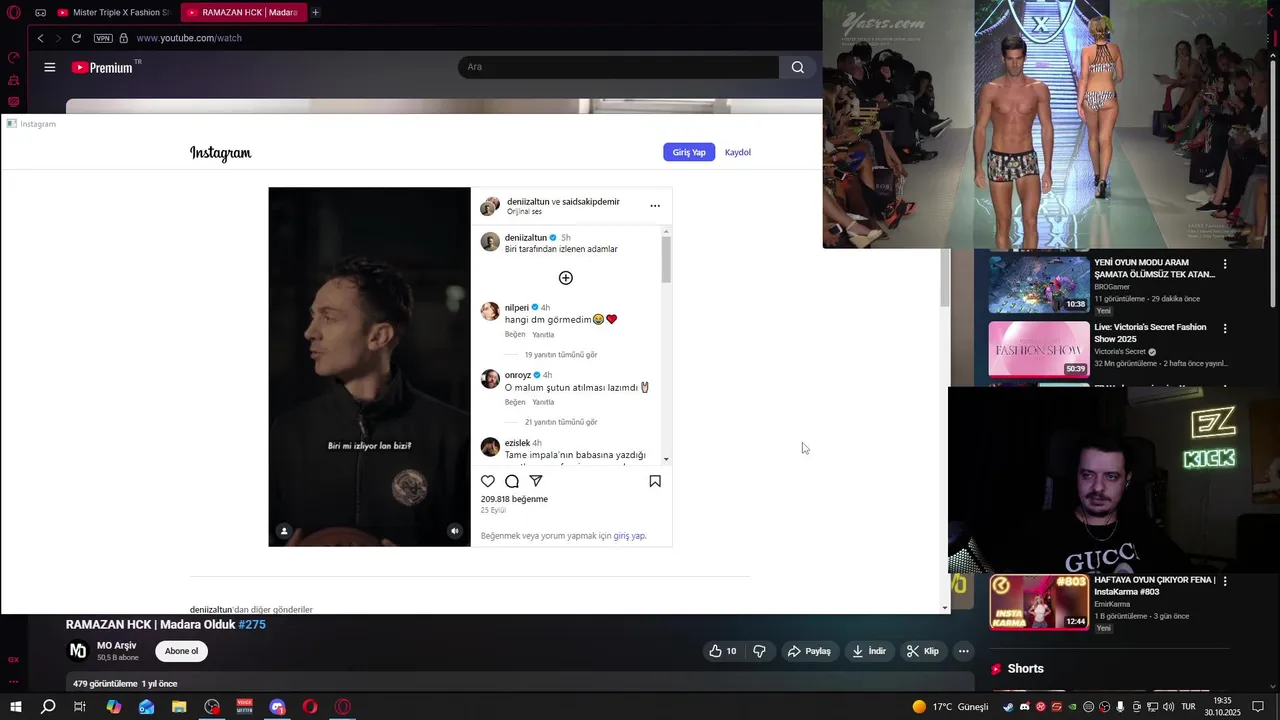The image size is (1280, 720).
Task: Open saidsakipdemir profile from post header
Action: pos(591,201)
